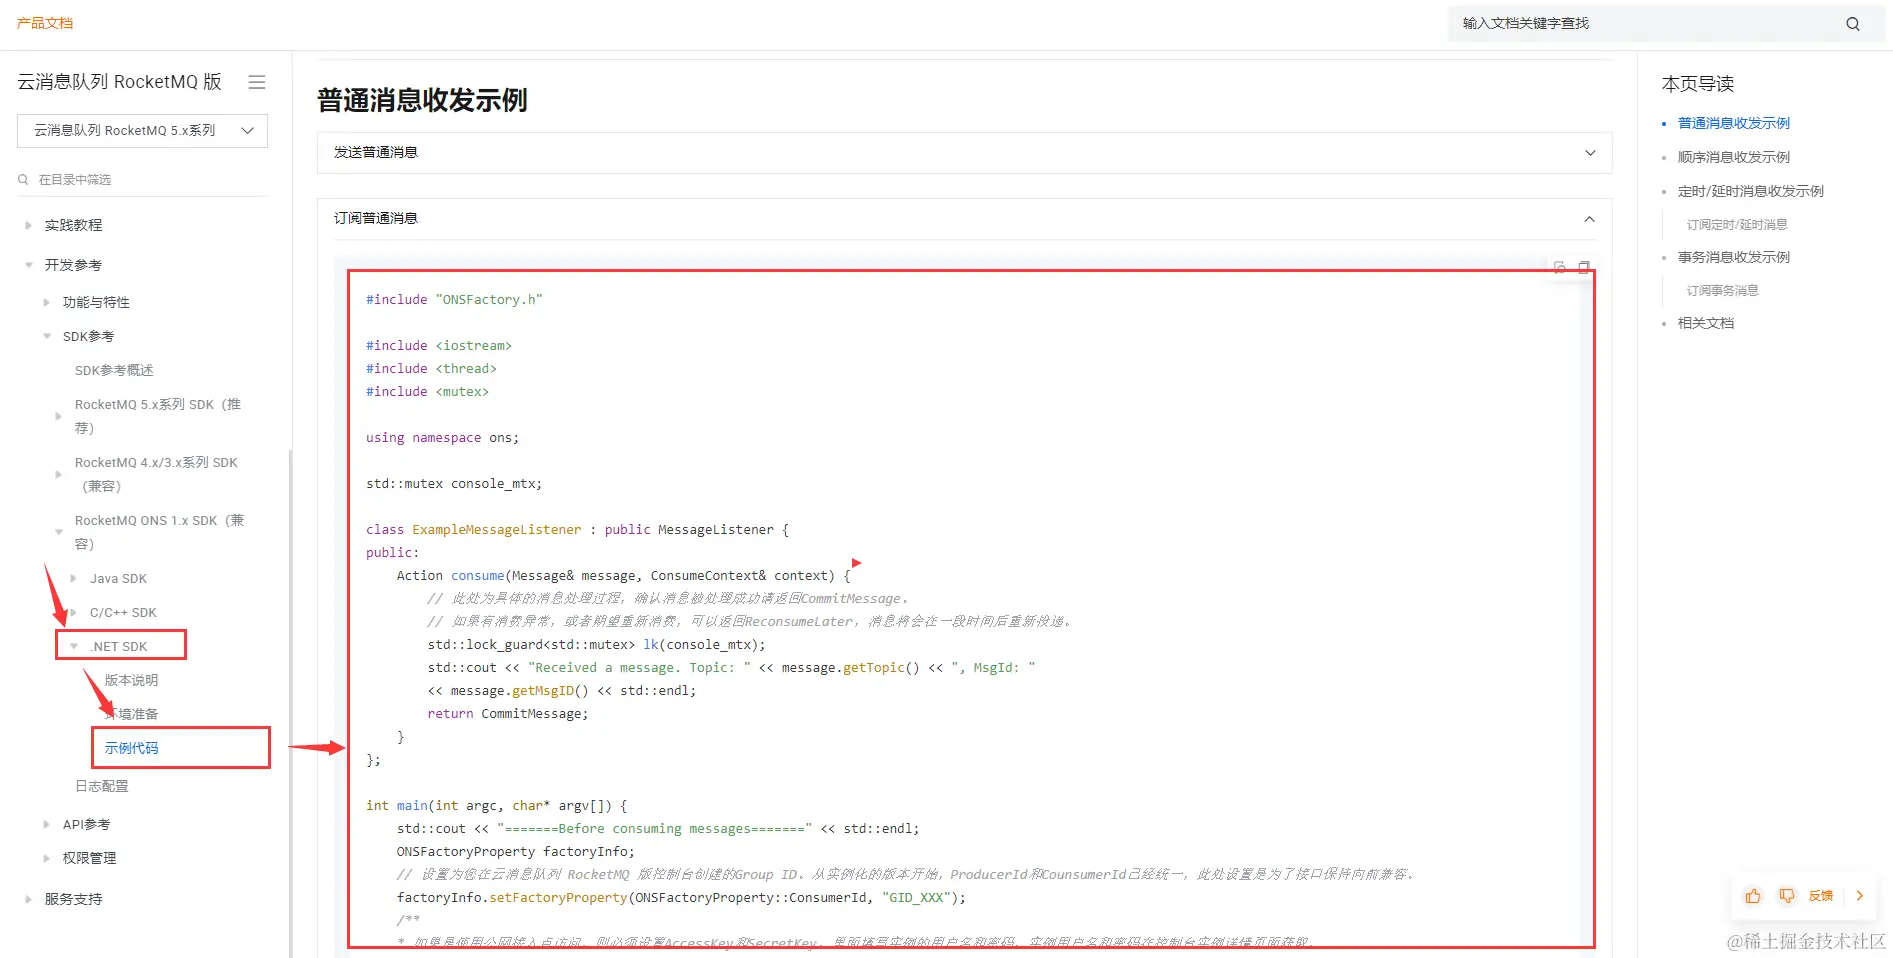Open RocketMQ ONS 1.x SDK entry

point(159,532)
